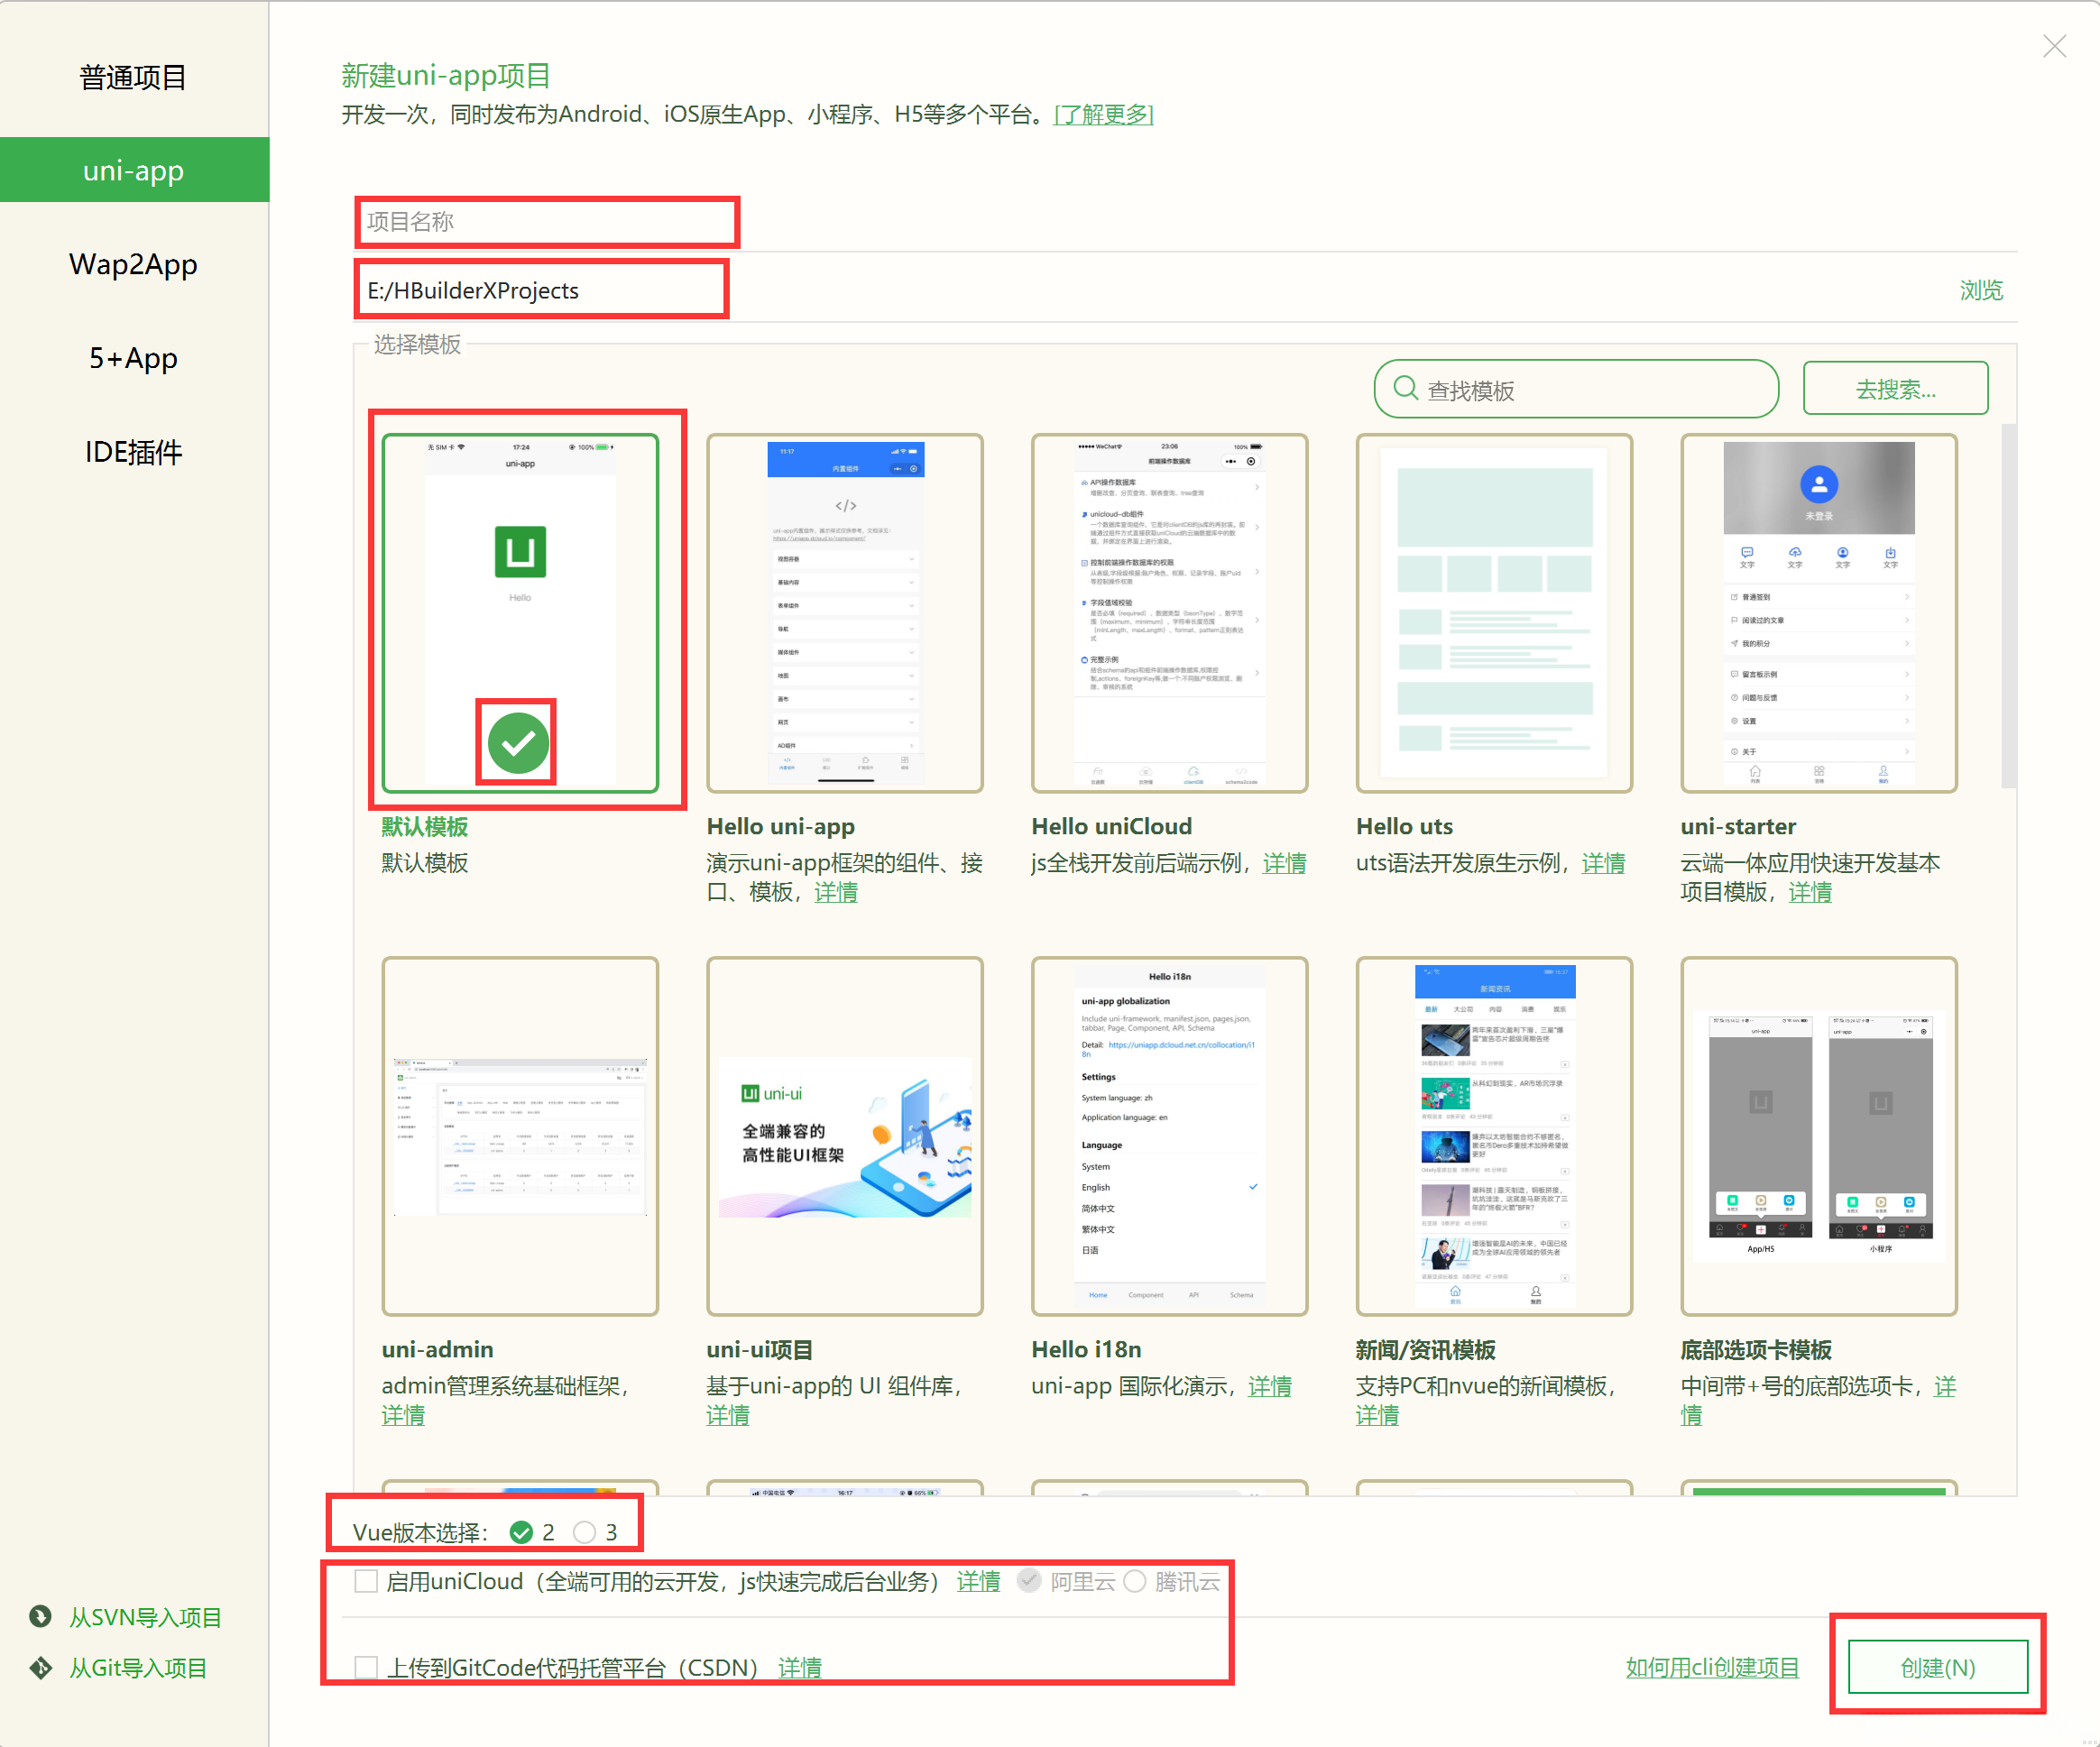Open the 5+App section

(x=133, y=358)
